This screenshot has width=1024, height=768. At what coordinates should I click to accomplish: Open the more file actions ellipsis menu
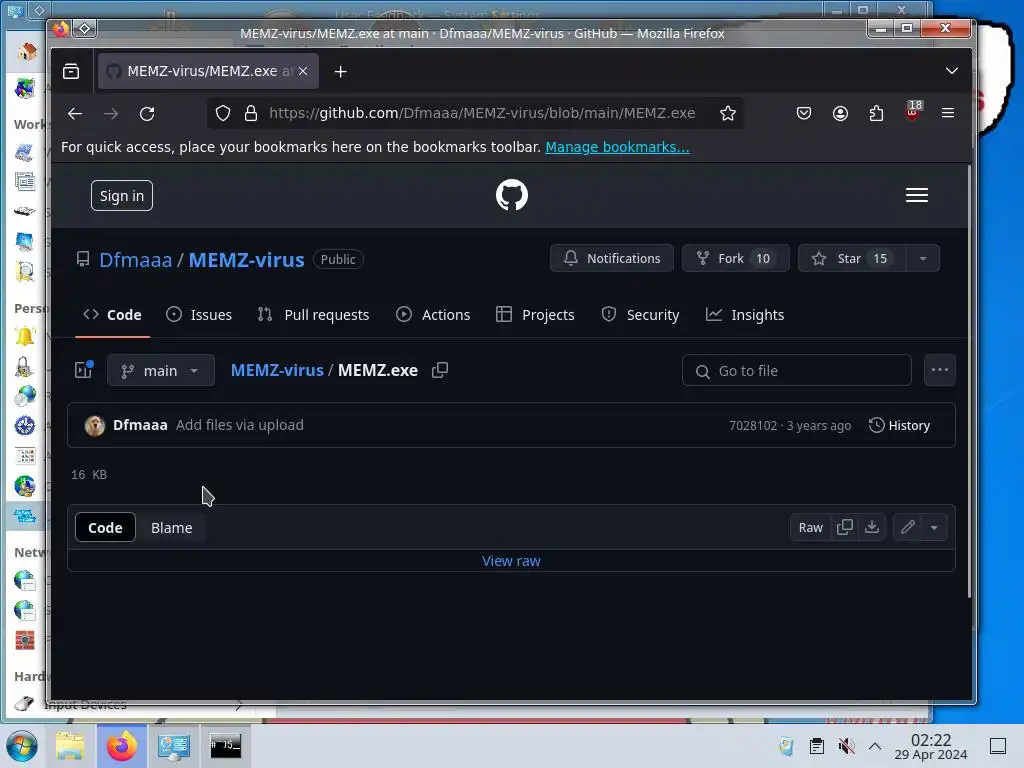click(x=940, y=370)
